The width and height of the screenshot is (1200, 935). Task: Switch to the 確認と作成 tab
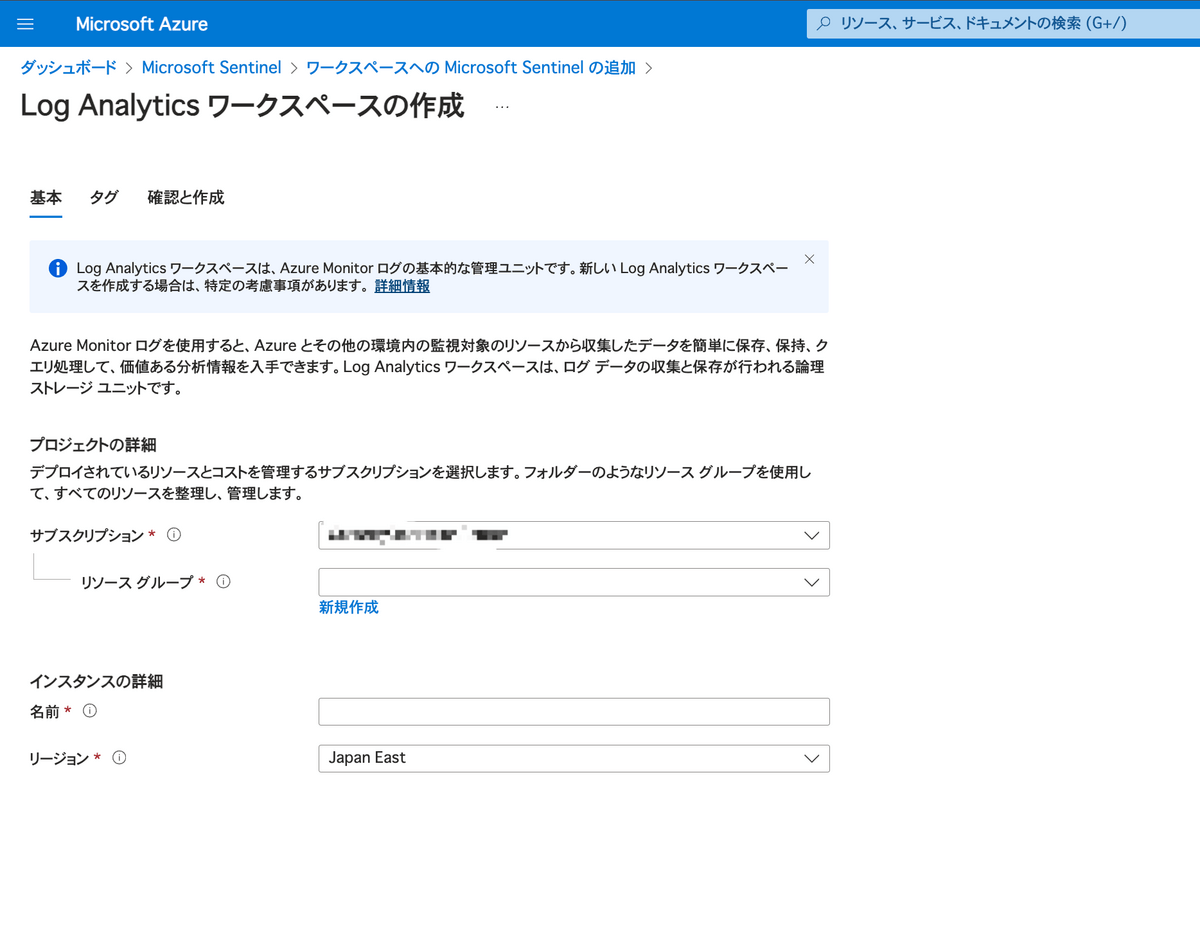pos(186,198)
